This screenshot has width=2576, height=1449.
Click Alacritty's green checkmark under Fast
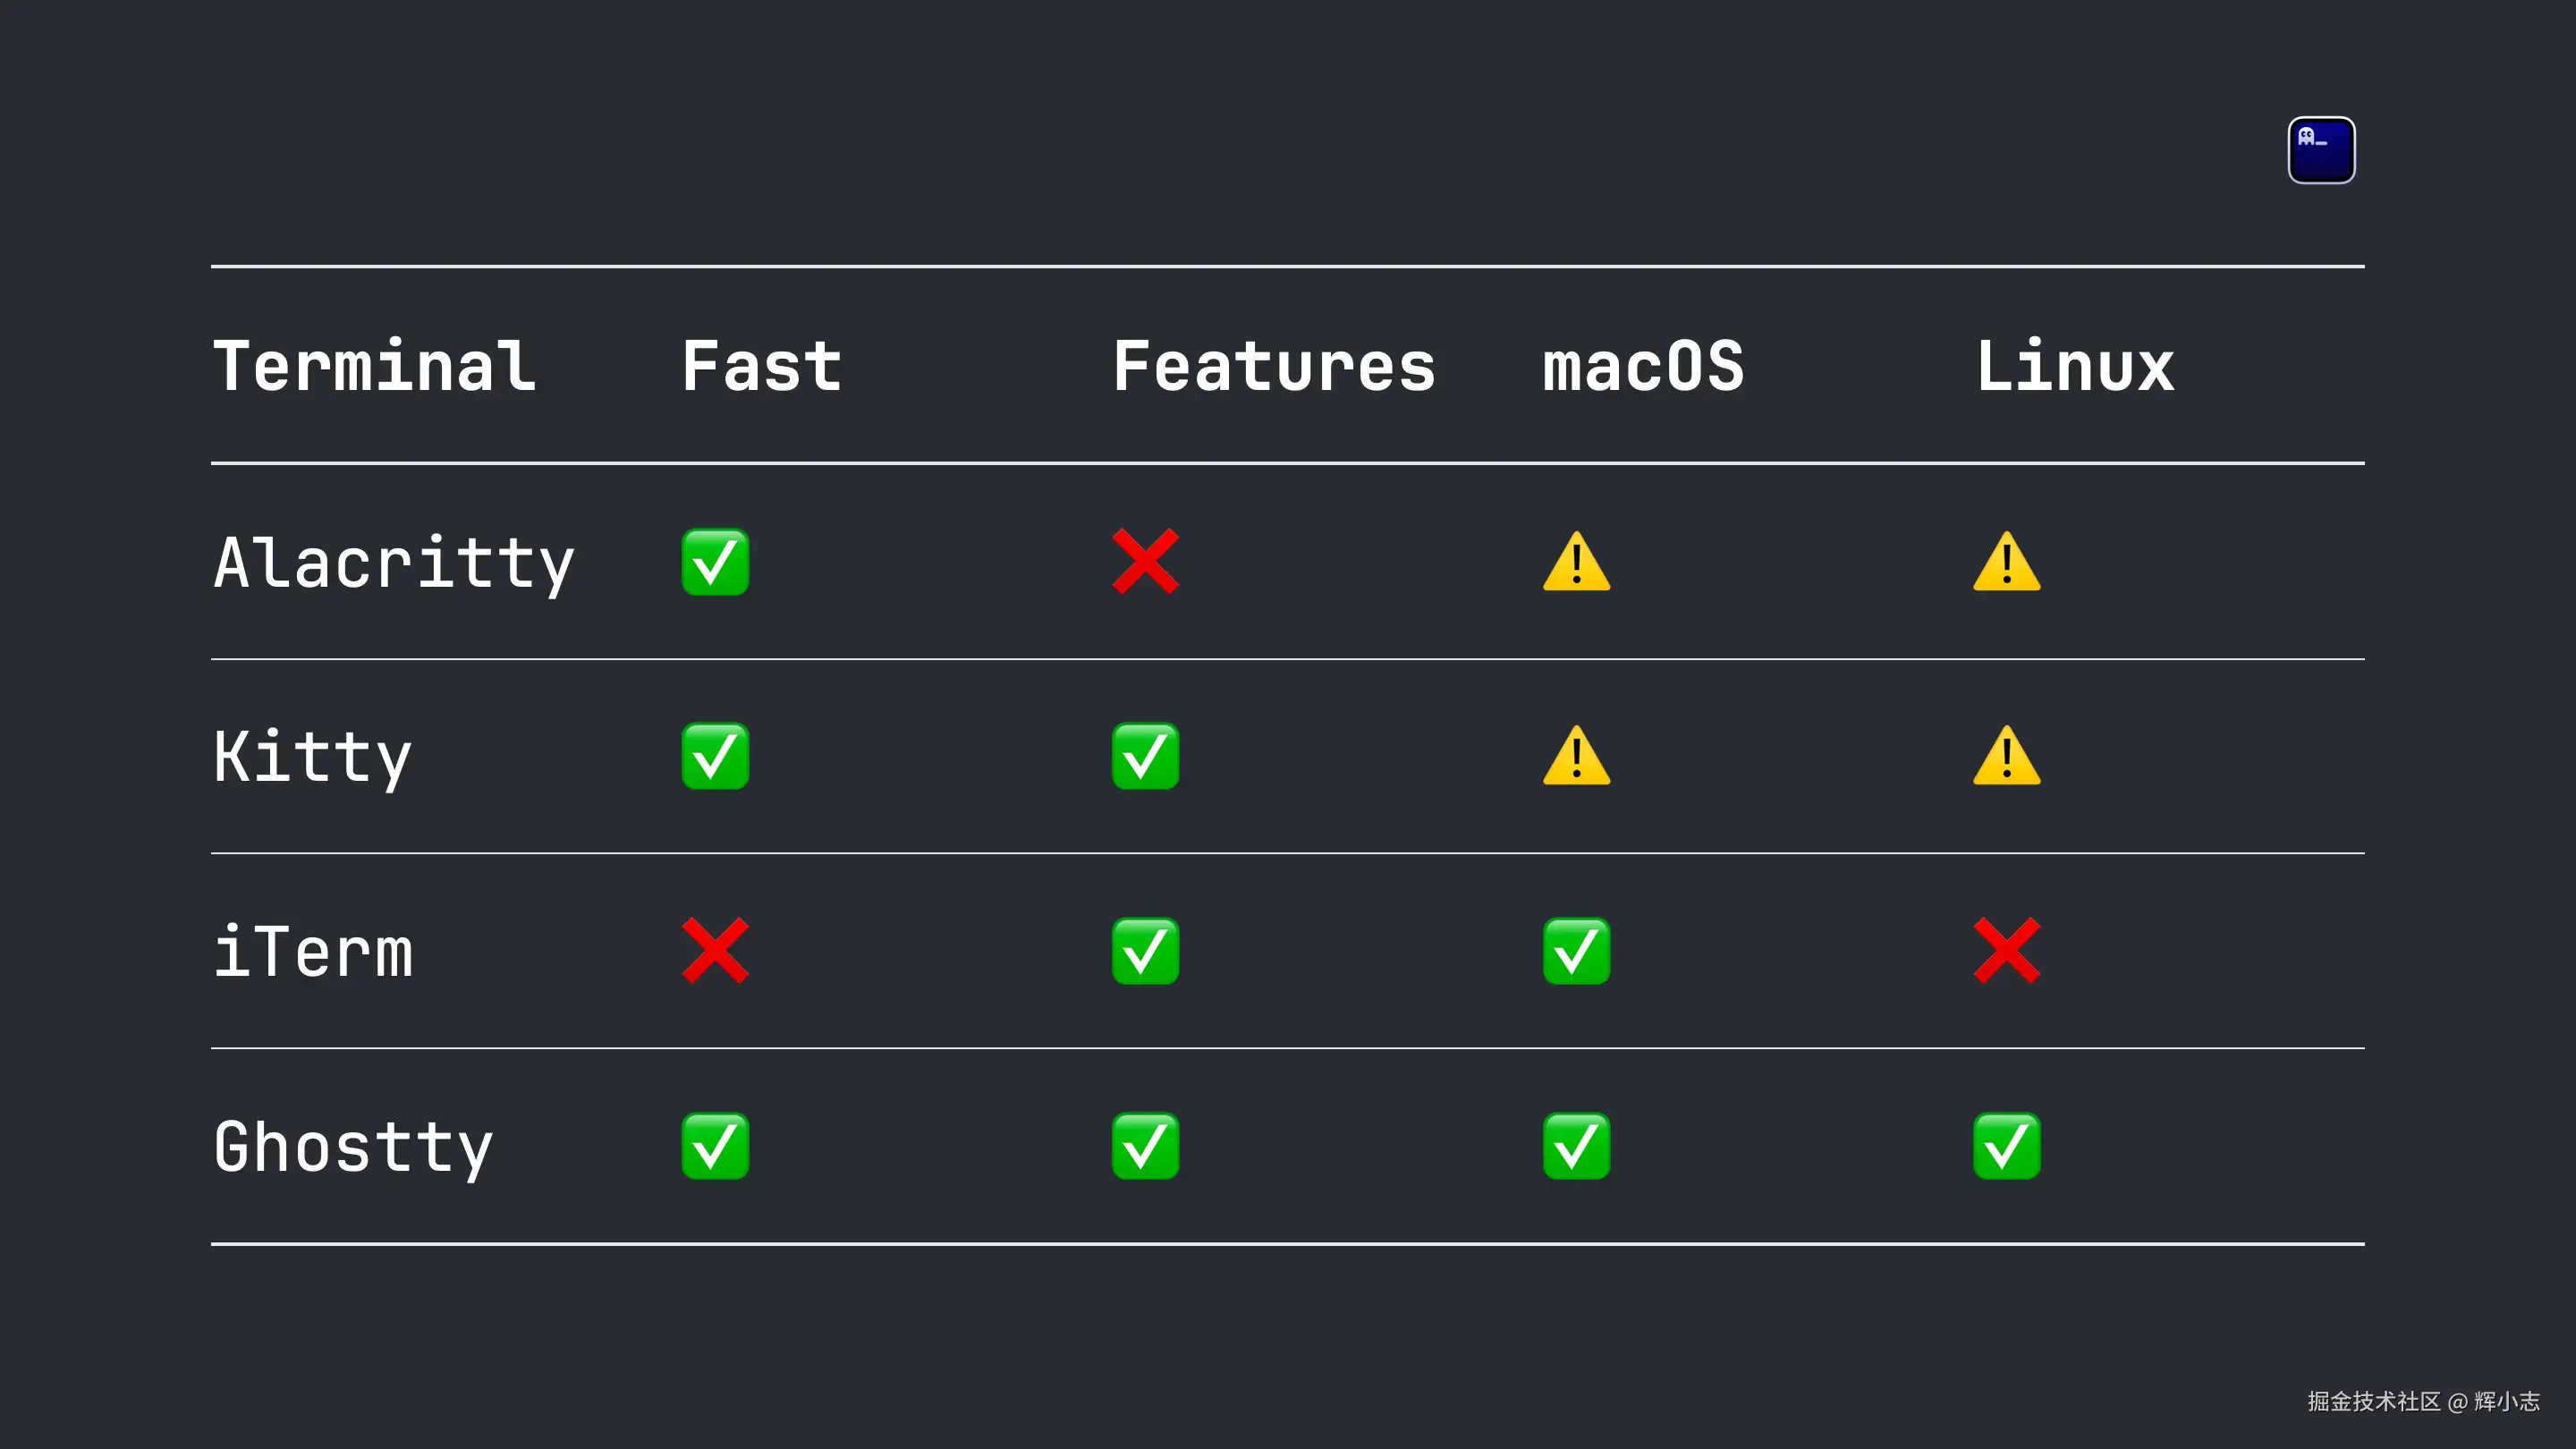(x=715, y=562)
